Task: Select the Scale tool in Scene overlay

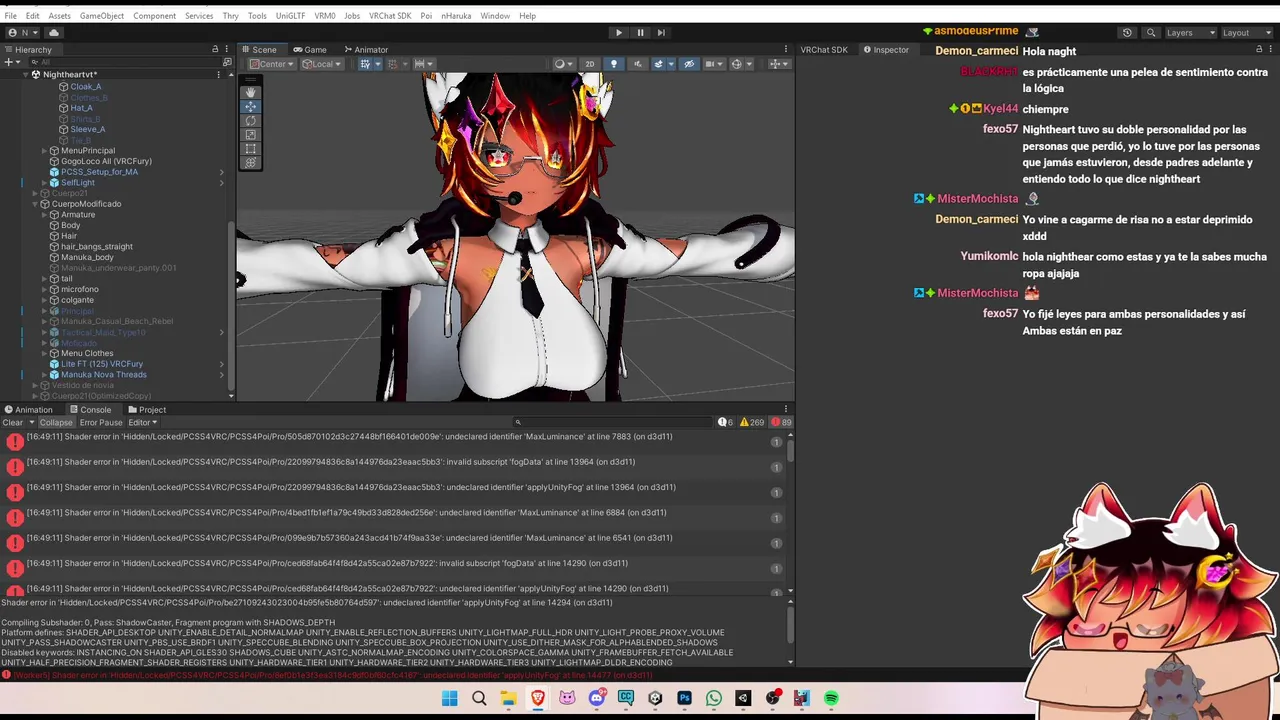Action: (250, 134)
